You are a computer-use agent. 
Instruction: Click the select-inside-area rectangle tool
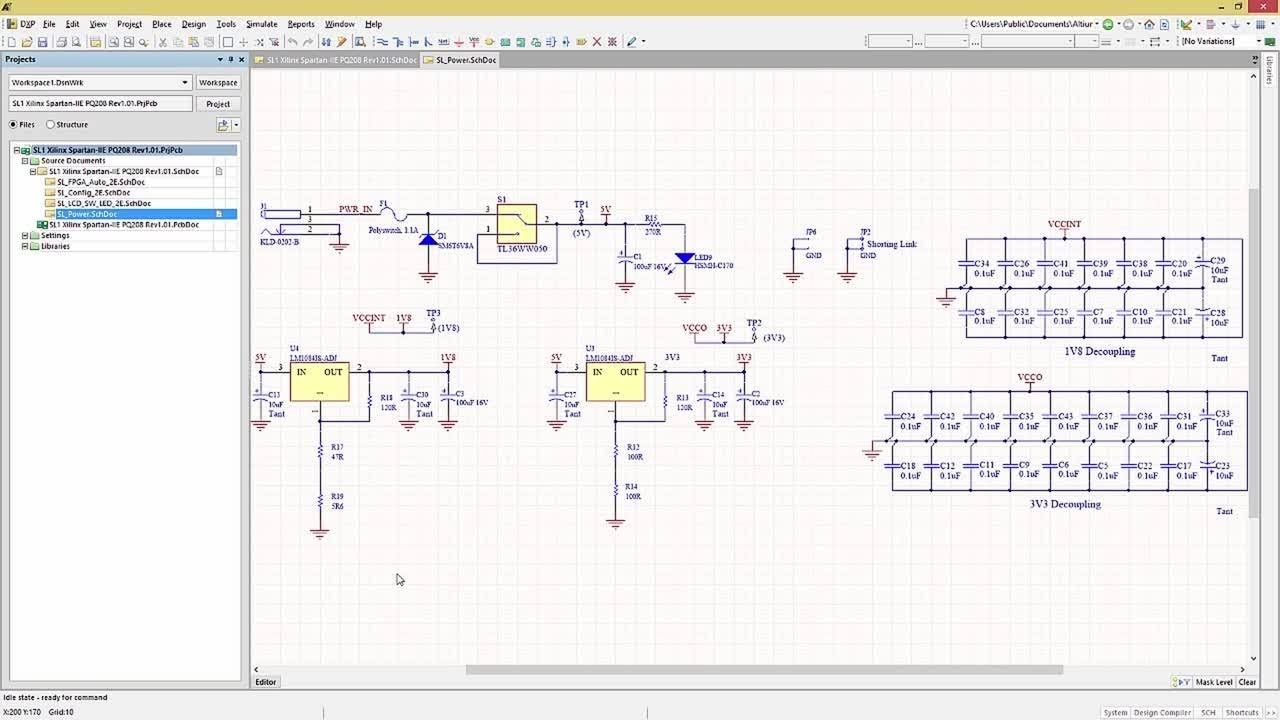pos(227,42)
